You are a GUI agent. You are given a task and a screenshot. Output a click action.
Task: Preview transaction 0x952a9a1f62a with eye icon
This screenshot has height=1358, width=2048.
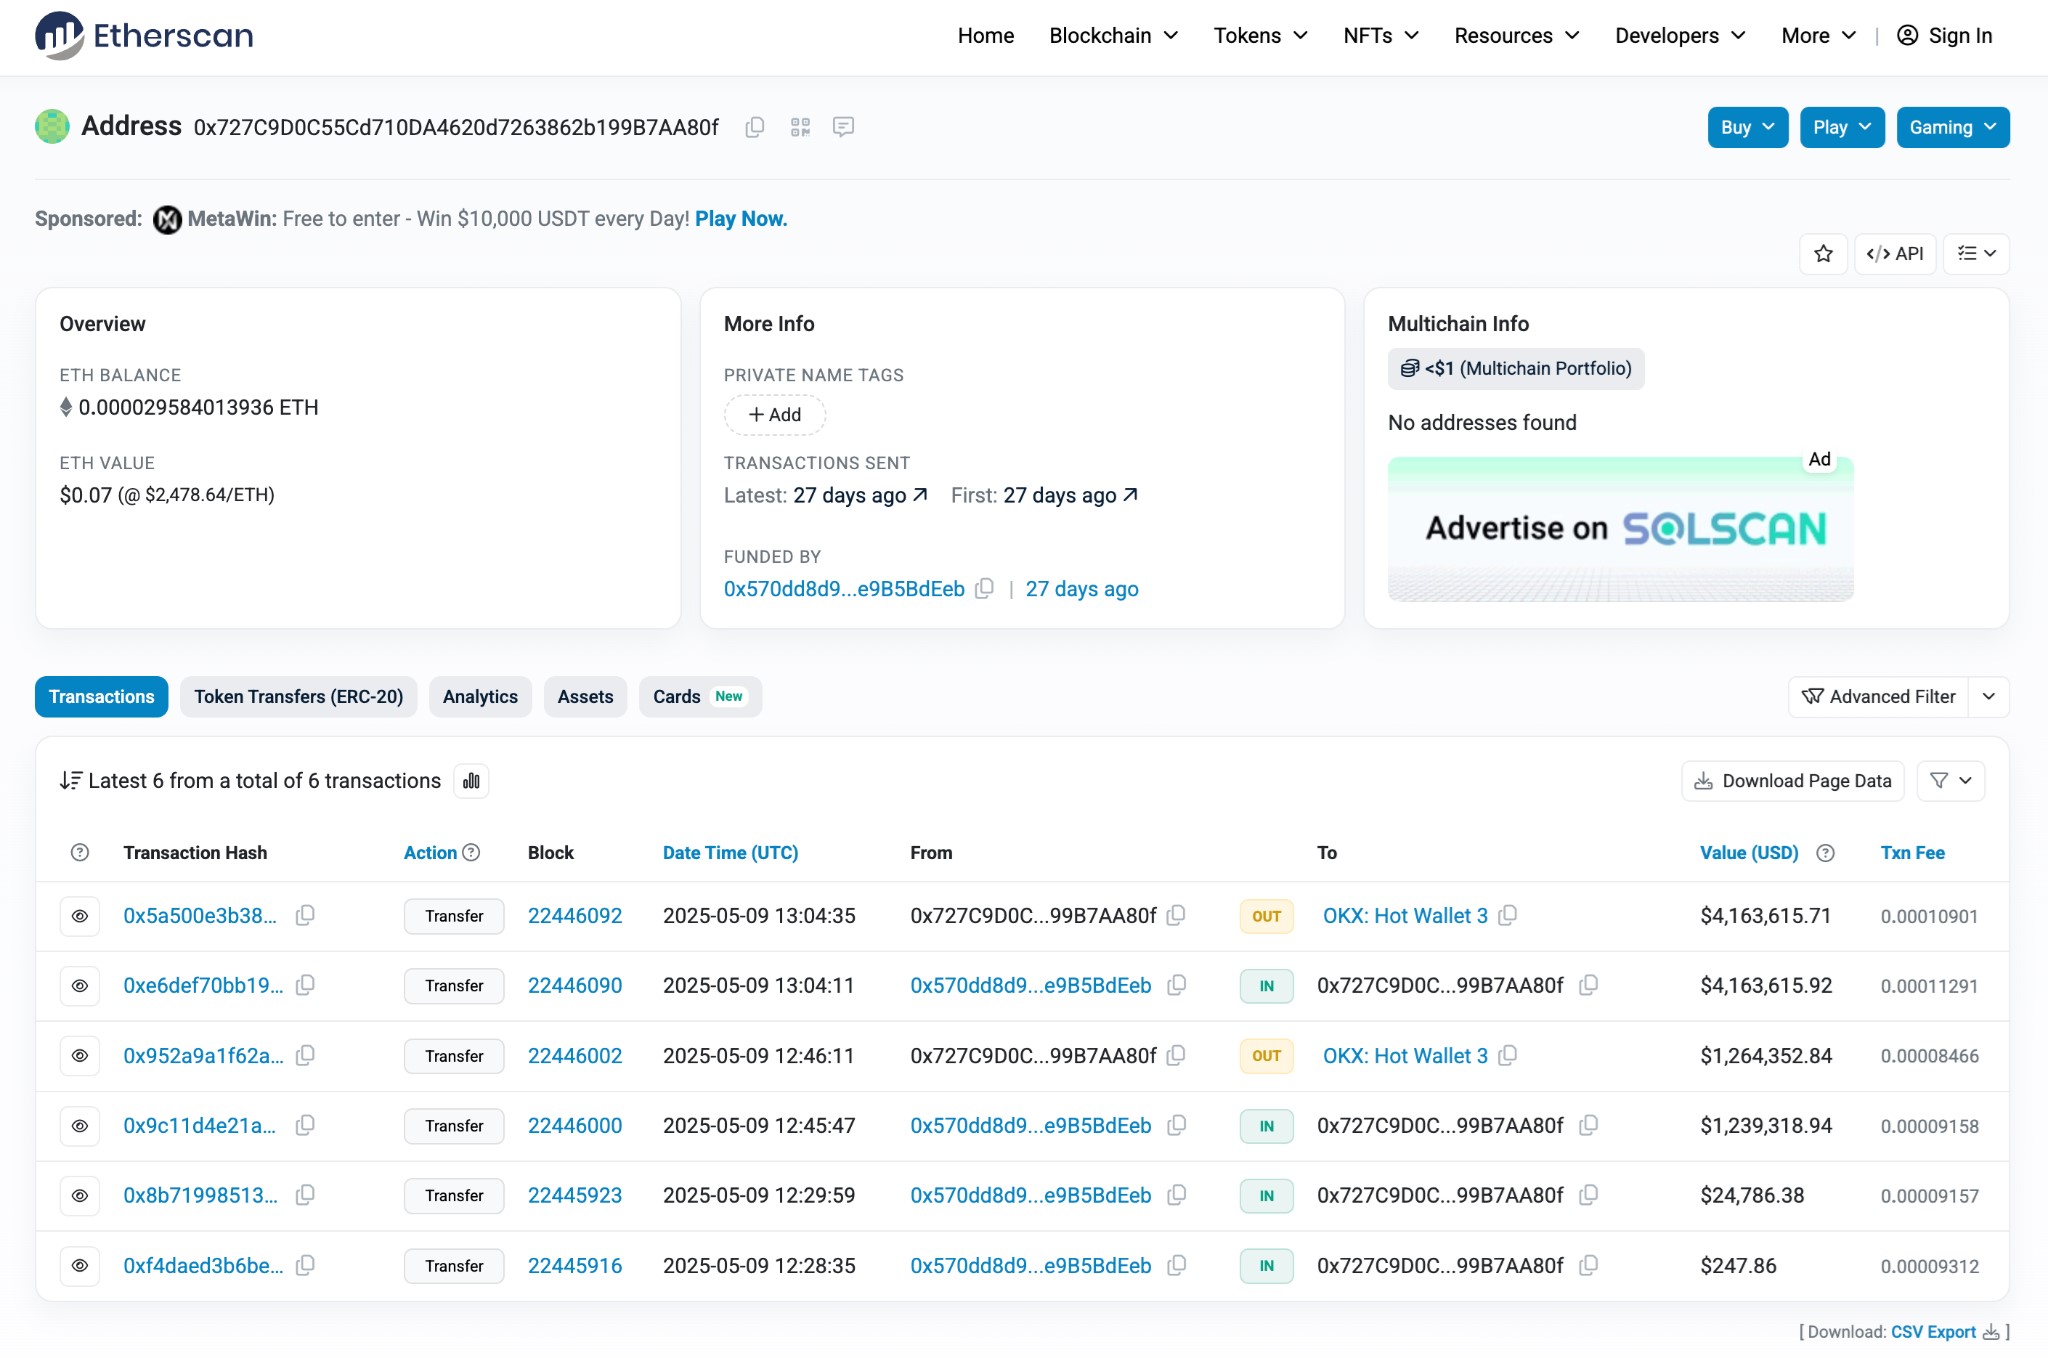click(x=80, y=1056)
